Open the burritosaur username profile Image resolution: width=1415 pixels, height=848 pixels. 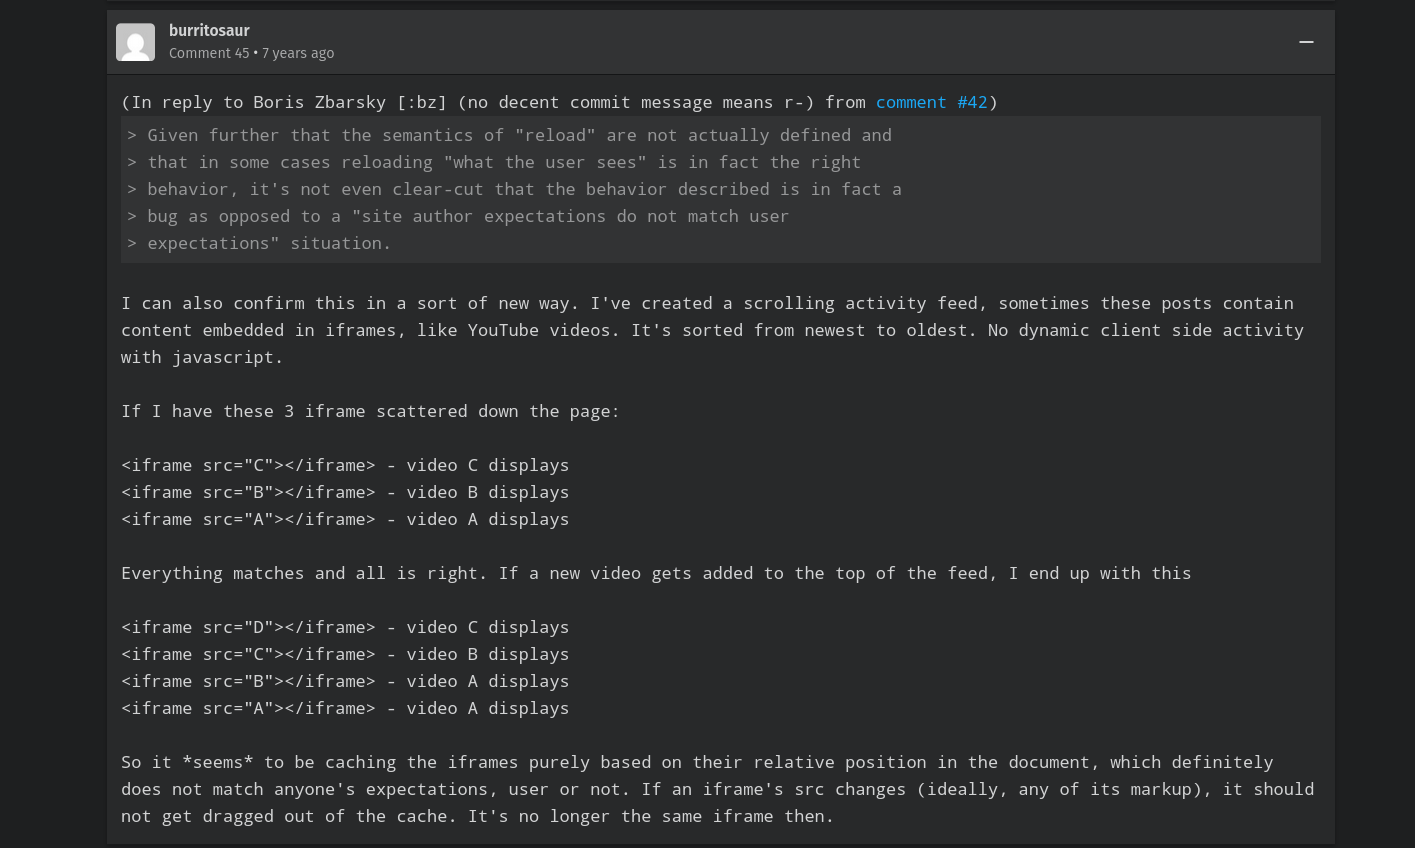(209, 31)
